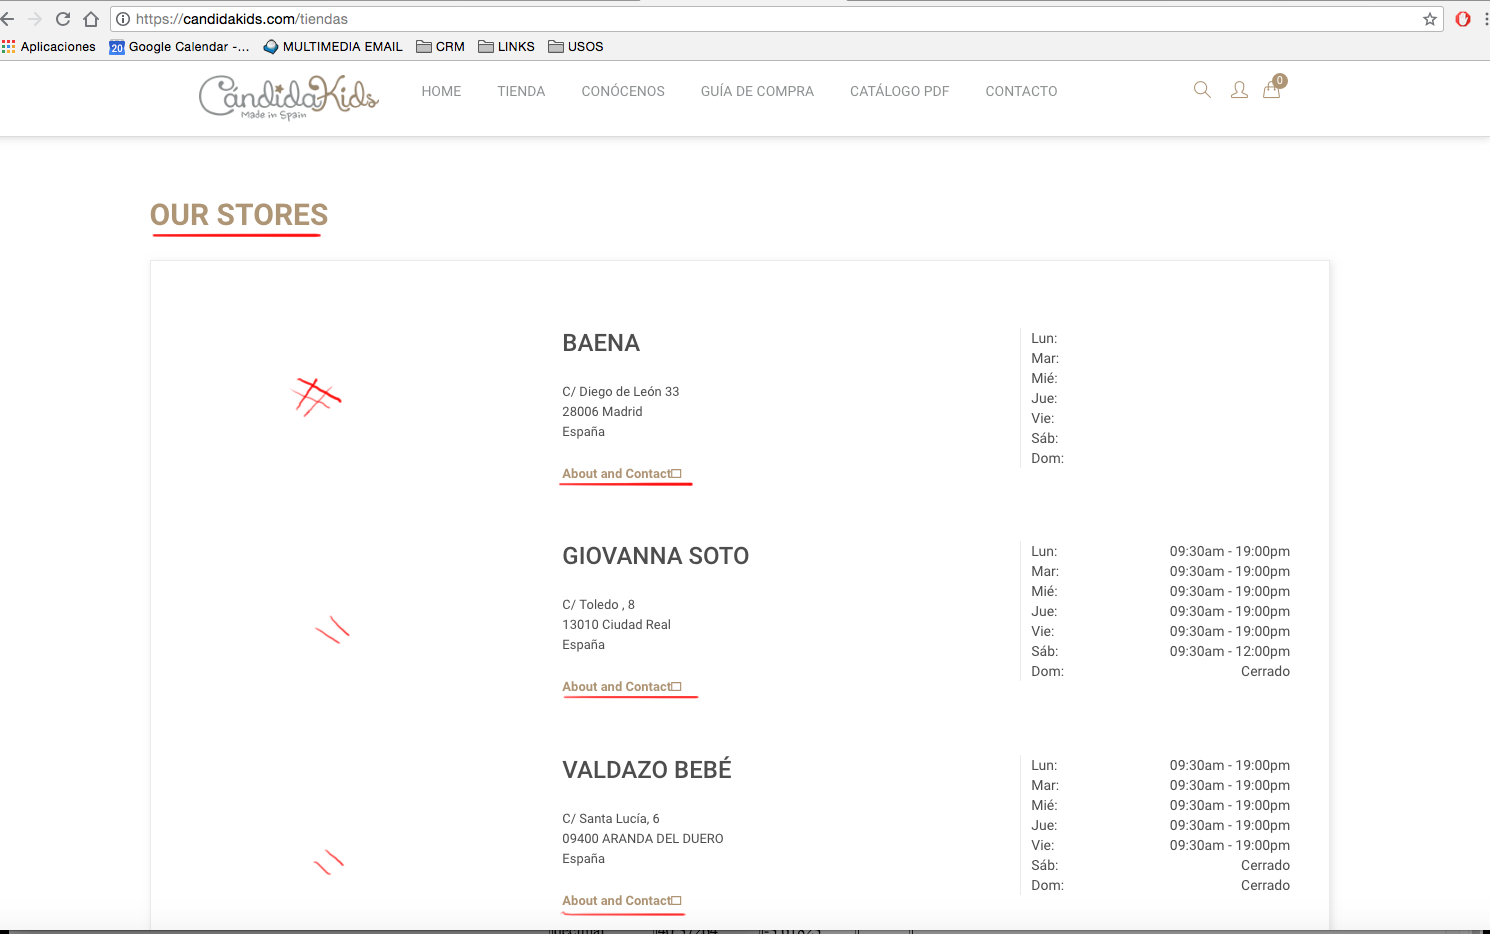Image resolution: width=1490 pixels, height=934 pixels.
Task: Click Giovanna Soto Monday hours 09:30am - 19:00pm
Action: [x=1230, y=552]
